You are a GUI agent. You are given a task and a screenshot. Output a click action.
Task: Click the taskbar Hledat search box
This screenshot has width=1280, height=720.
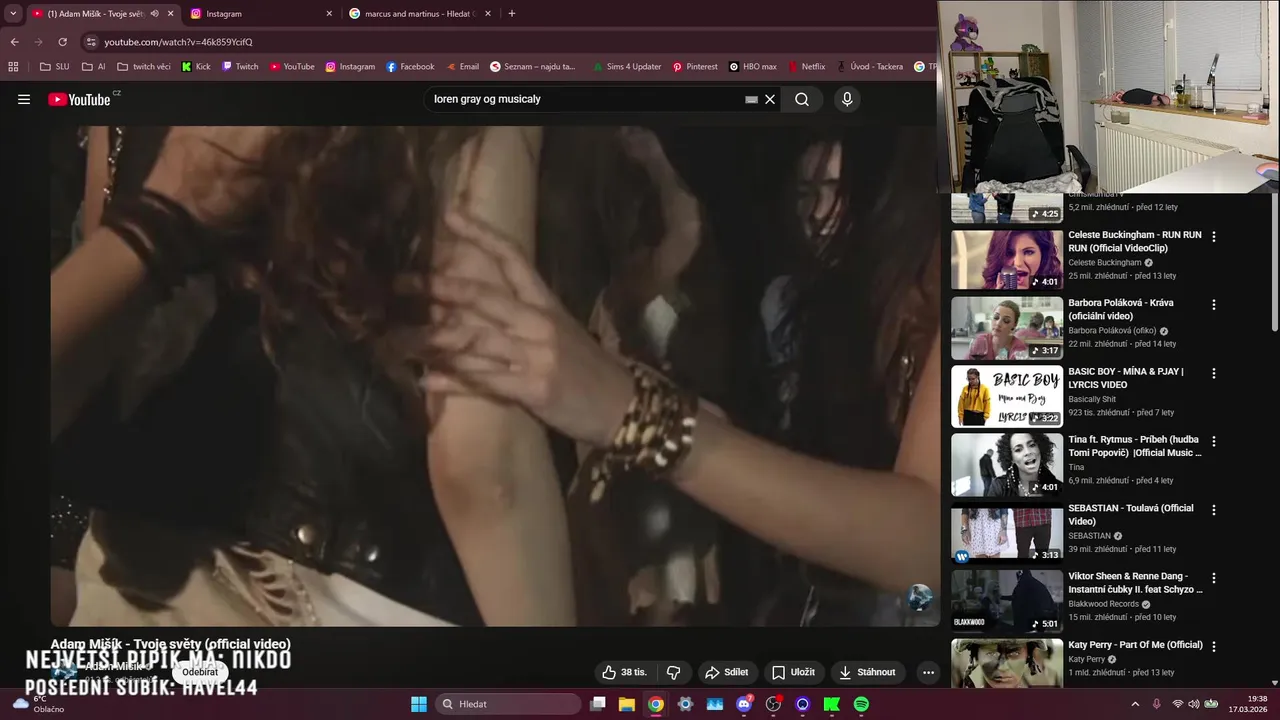[x=509, y=704]
